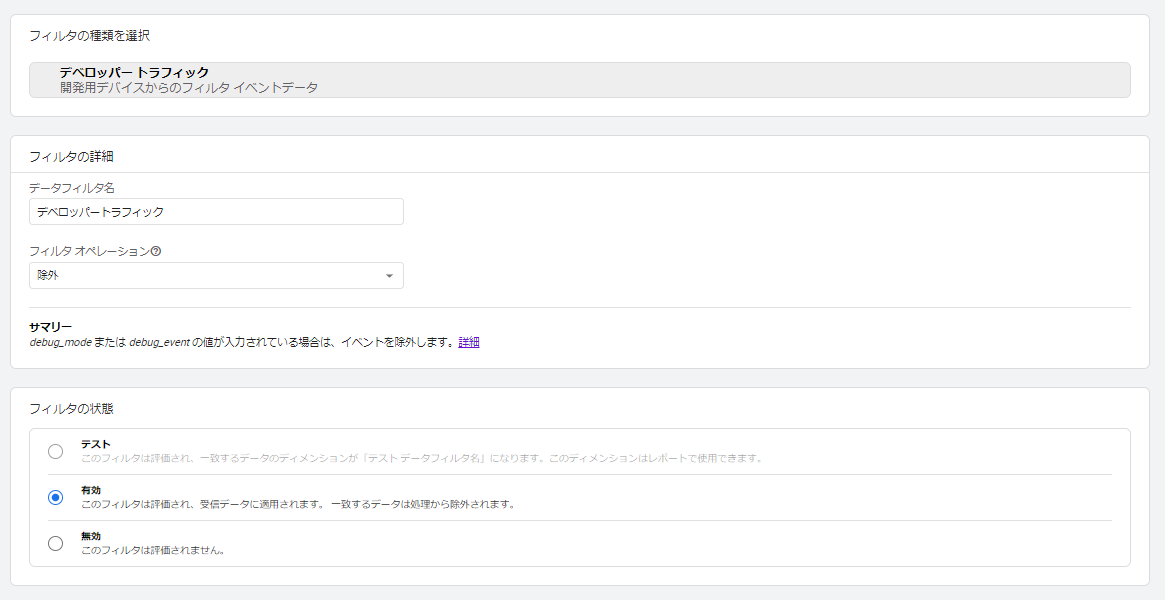The height and width of the screenshot is (600, 1165).
Task: Click the help icon beside フィルタ オペレーション
Action: point(156,252)
